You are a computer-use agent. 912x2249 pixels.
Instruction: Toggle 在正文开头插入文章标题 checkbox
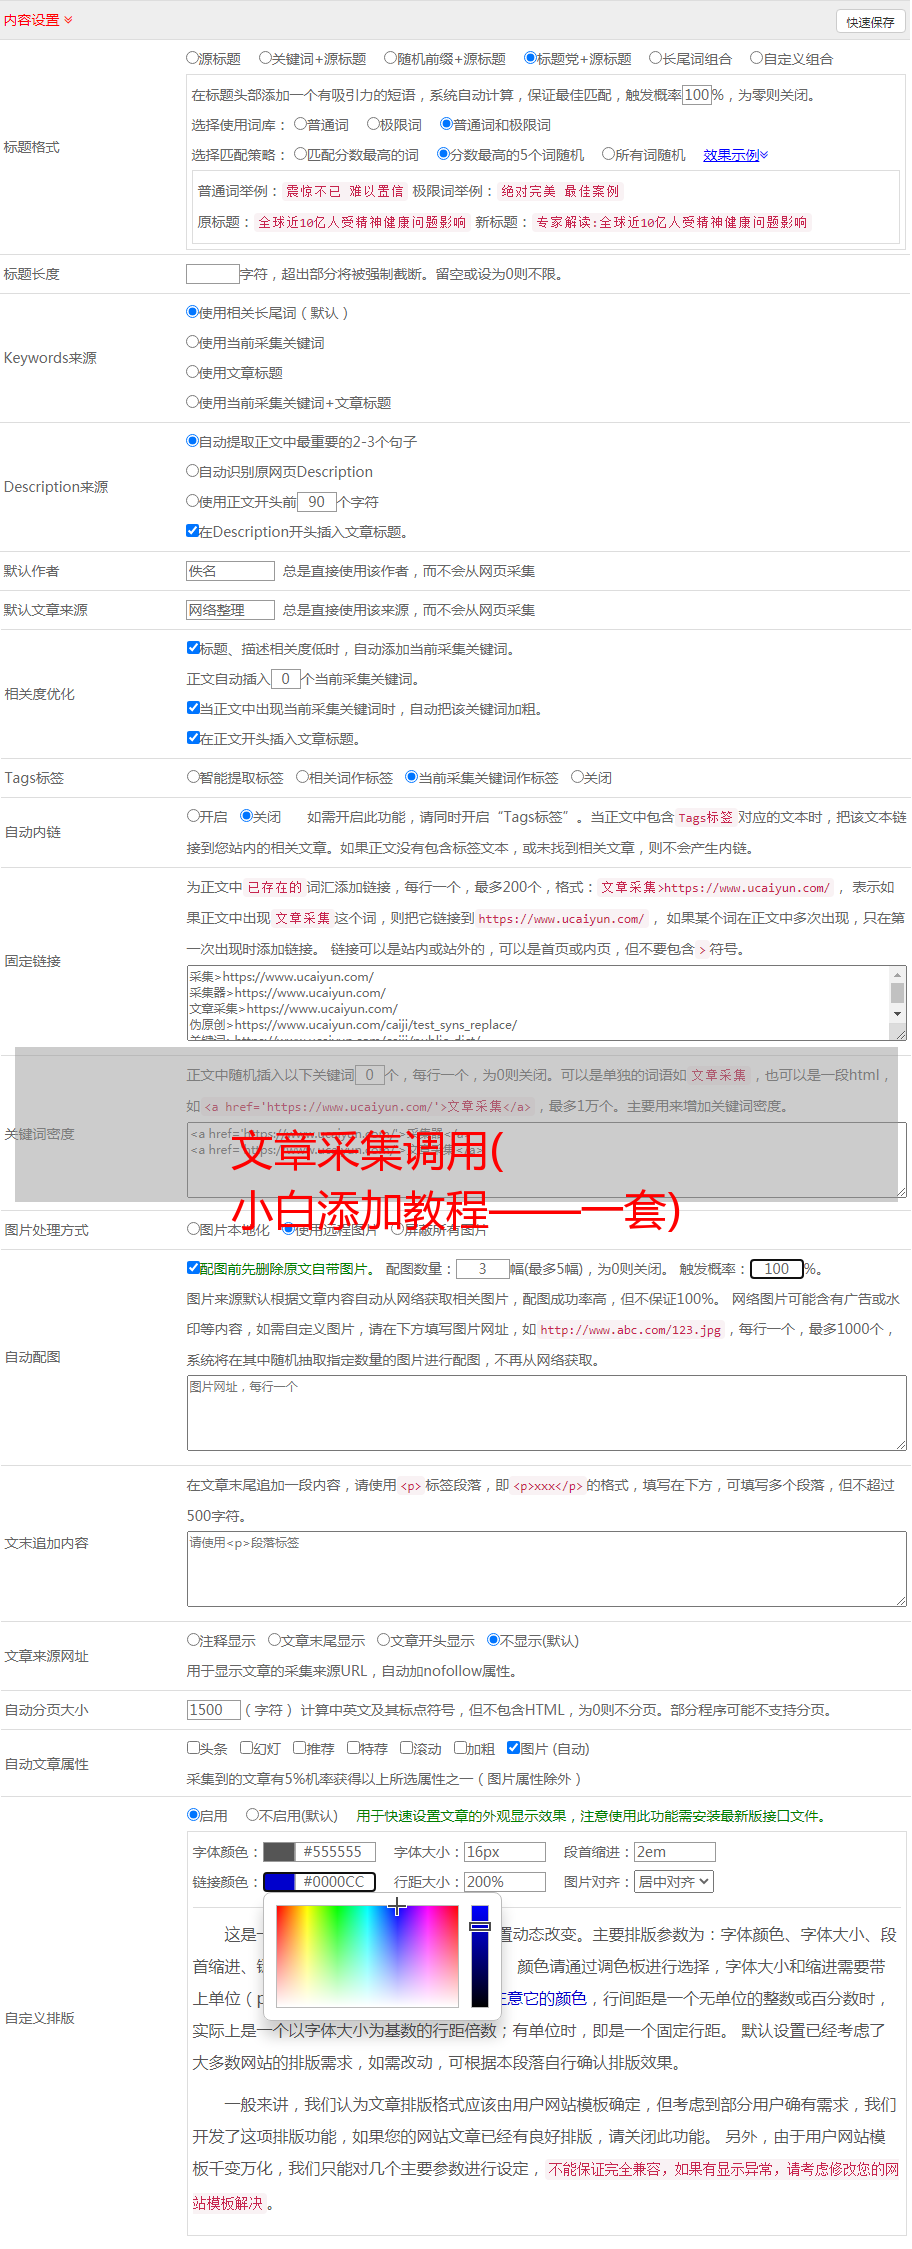click(194, 738)
